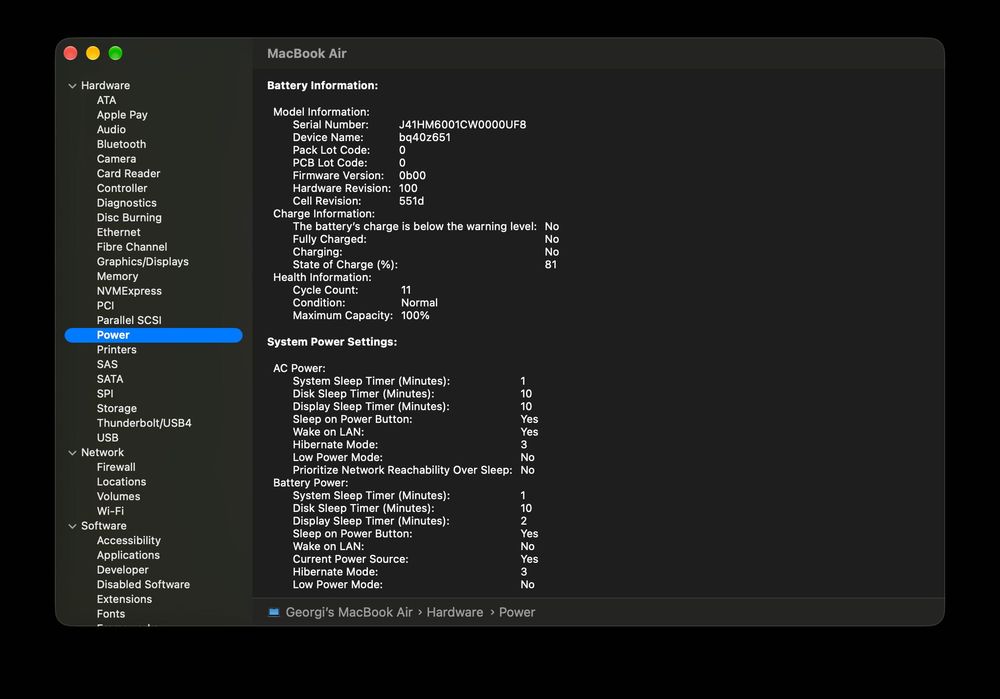Screen dimensions: 1000x699
Task: Click Hardware in the path bar
Action: pos(455,612)
